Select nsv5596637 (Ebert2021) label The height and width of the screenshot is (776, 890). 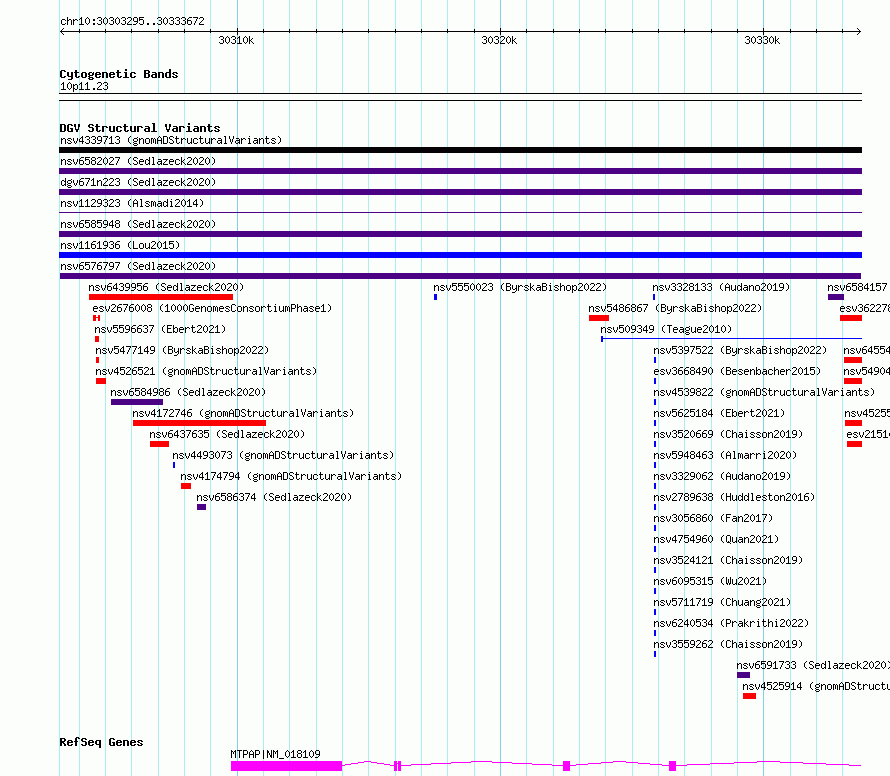[160, 329]
